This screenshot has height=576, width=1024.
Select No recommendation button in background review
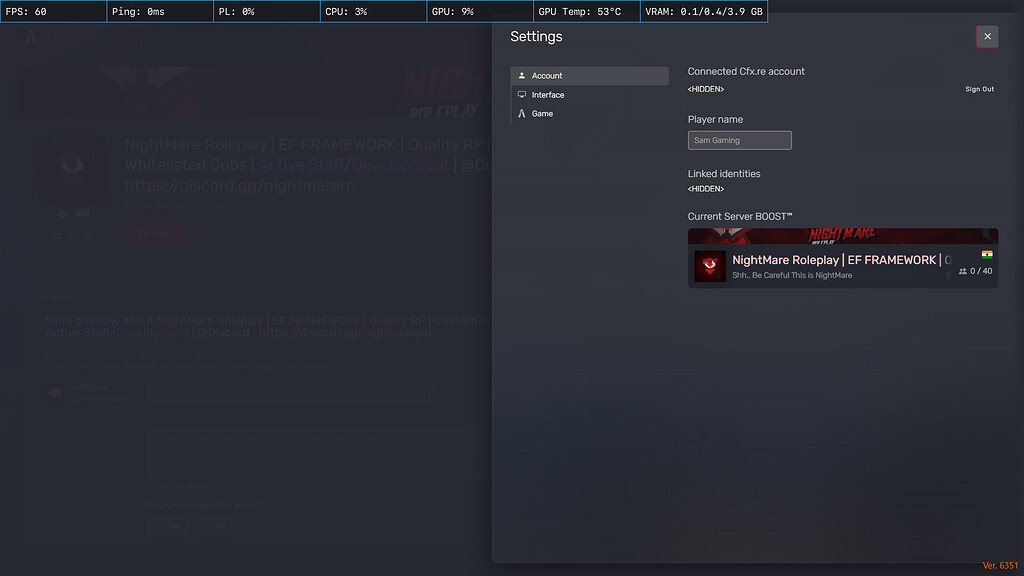pyautogui.click(x=213, y=525)
